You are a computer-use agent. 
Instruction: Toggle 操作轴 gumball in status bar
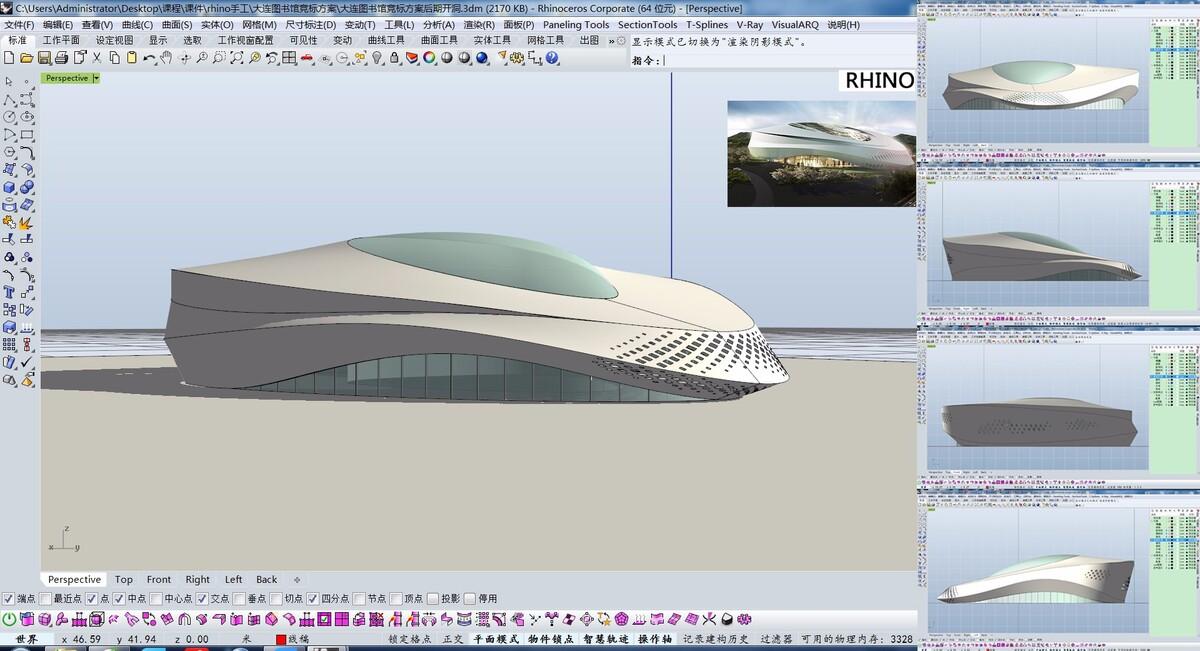click(655, 639)
